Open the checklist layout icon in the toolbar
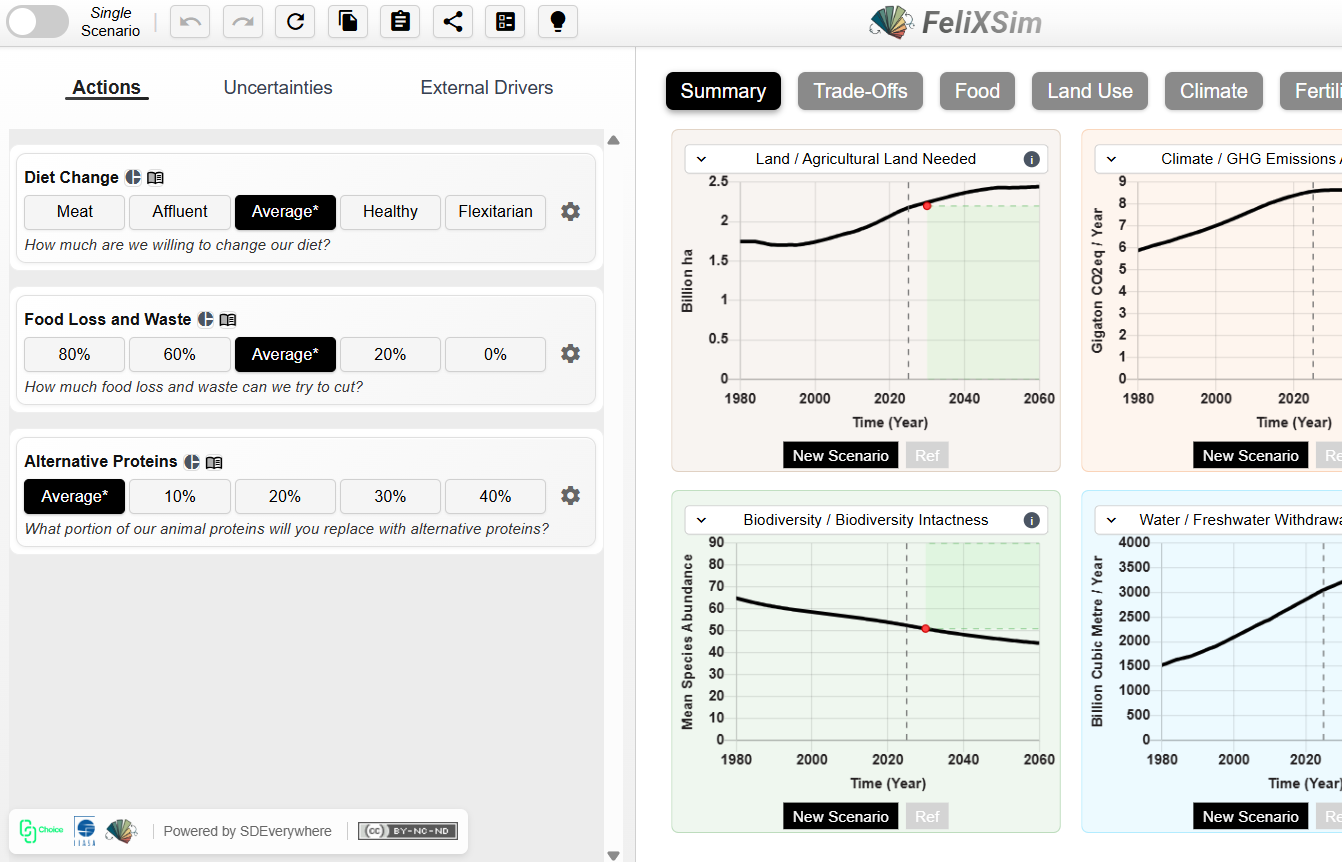 (x=505, y=21)
